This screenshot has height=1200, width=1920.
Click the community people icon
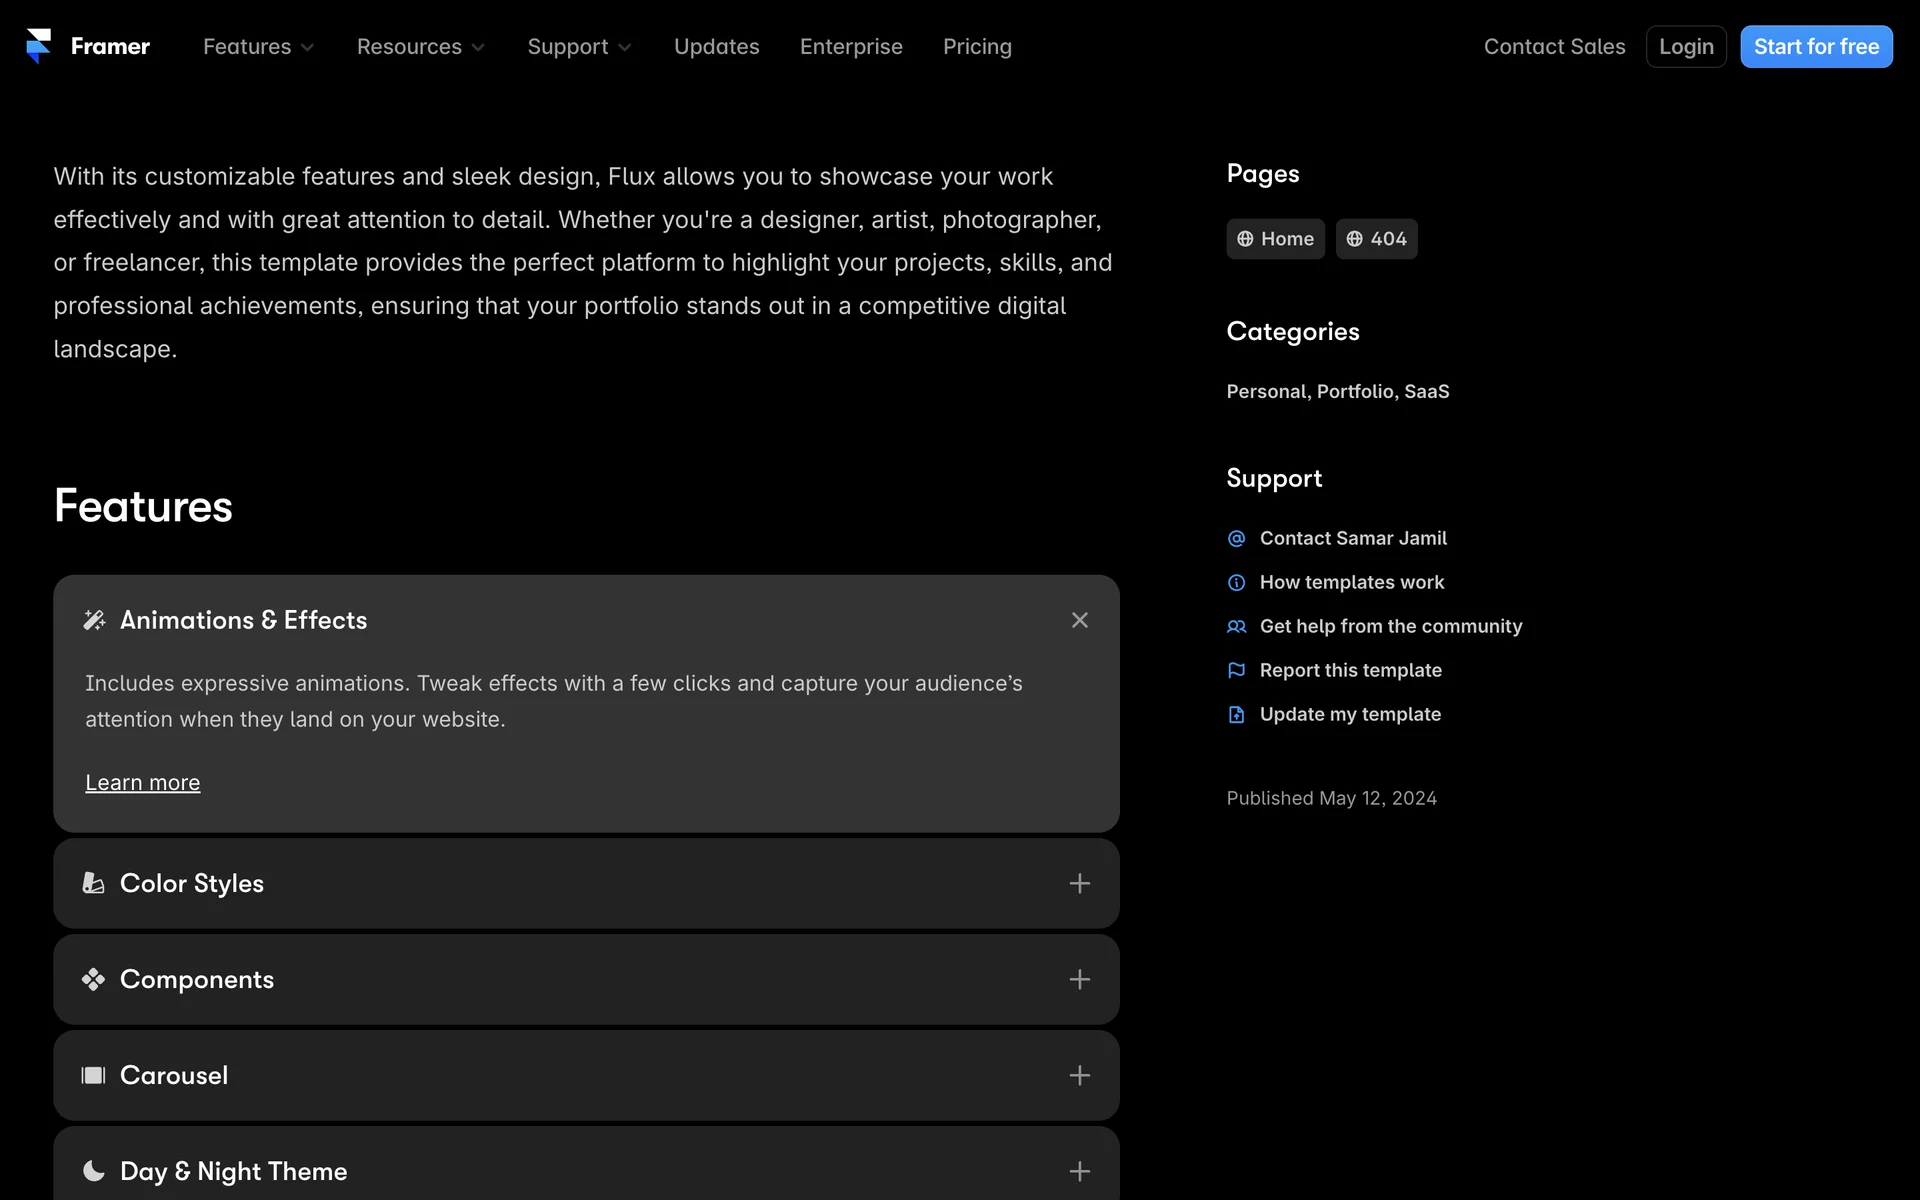[x=1236, y=627]
